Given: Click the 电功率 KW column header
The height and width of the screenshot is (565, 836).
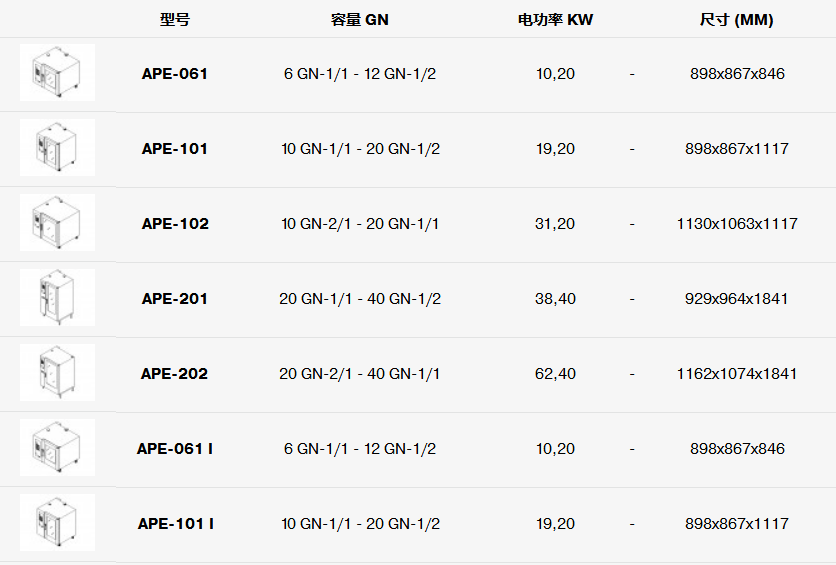Looking at the screenshot, I should (x=555, y=20).
